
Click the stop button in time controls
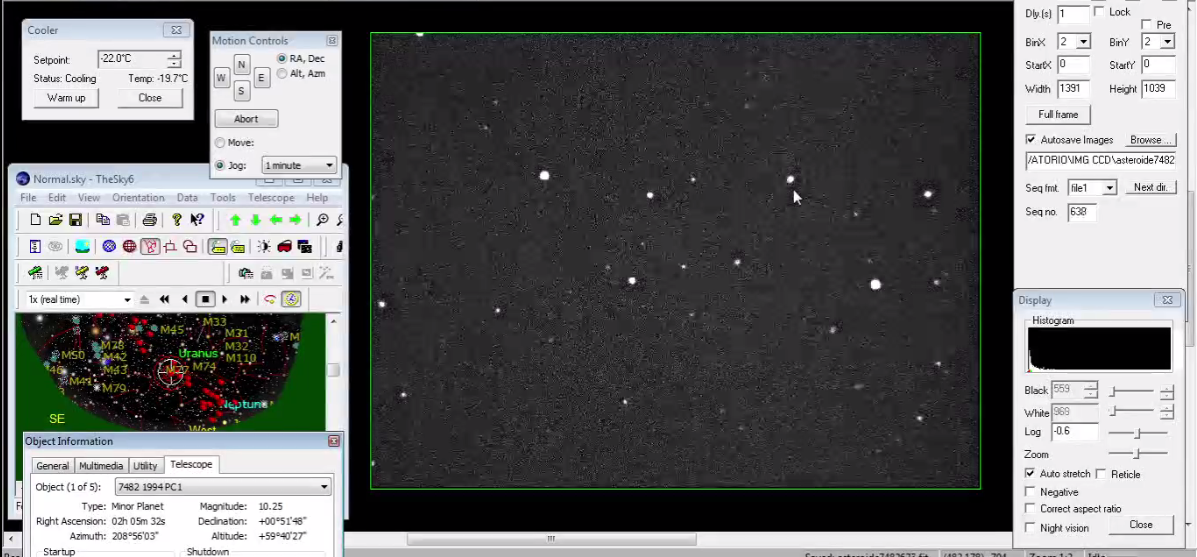(205, 299)
